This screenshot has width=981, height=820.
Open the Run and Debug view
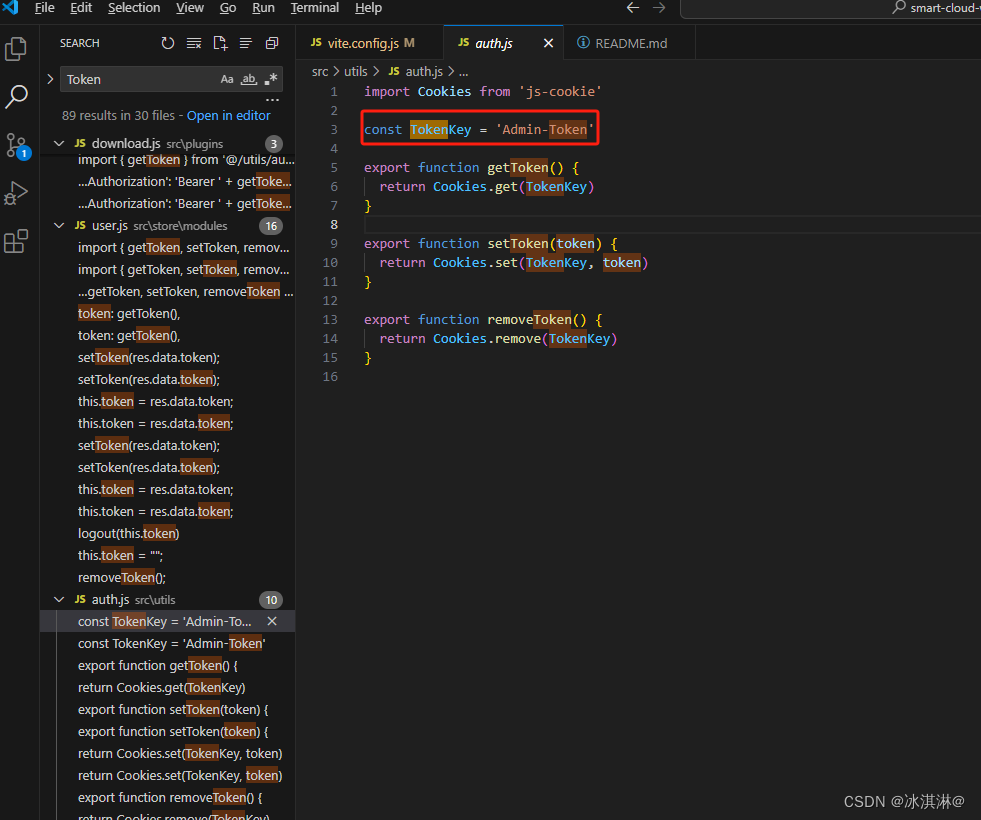[x=16, y=193]
